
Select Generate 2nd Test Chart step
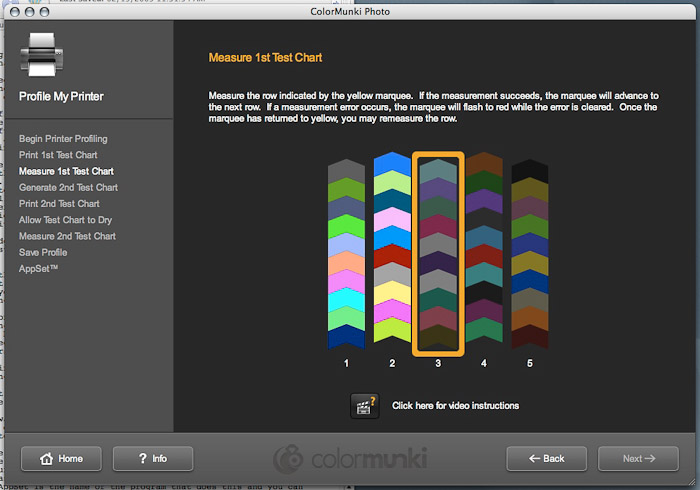point(68,187)
